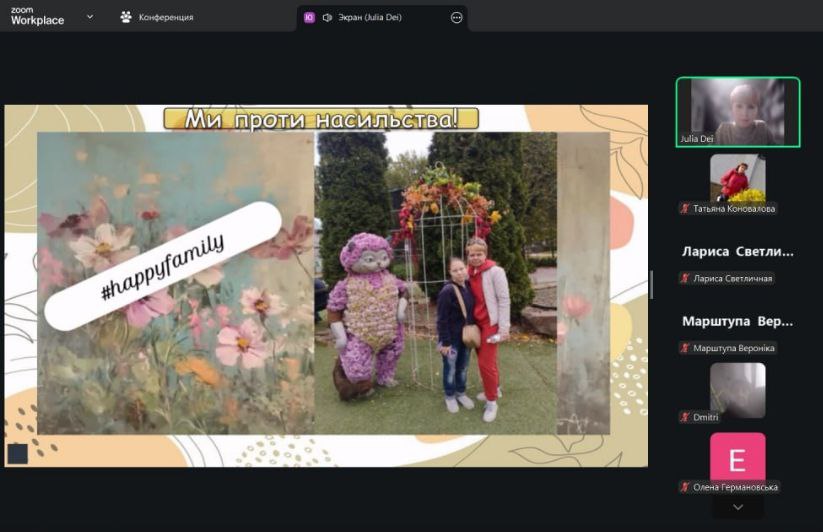This screenshot has height=532, width=823.
Task: Click the pink E avatar tile
Action: (738, 458)
